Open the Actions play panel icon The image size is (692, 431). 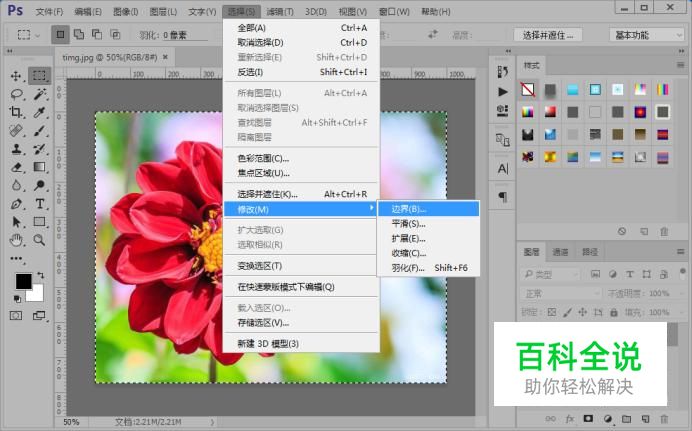click(503, 92)
